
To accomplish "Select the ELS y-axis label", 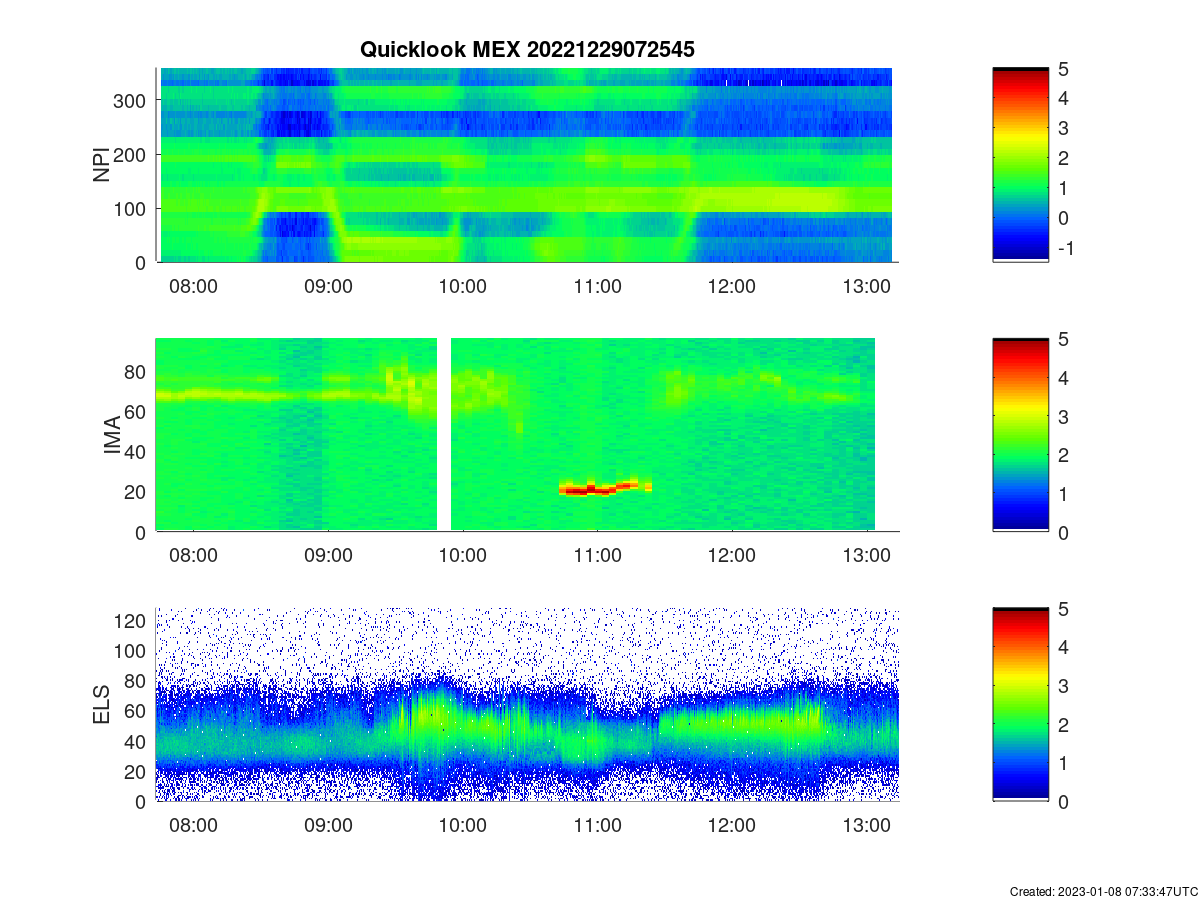I will coord(101,705).
